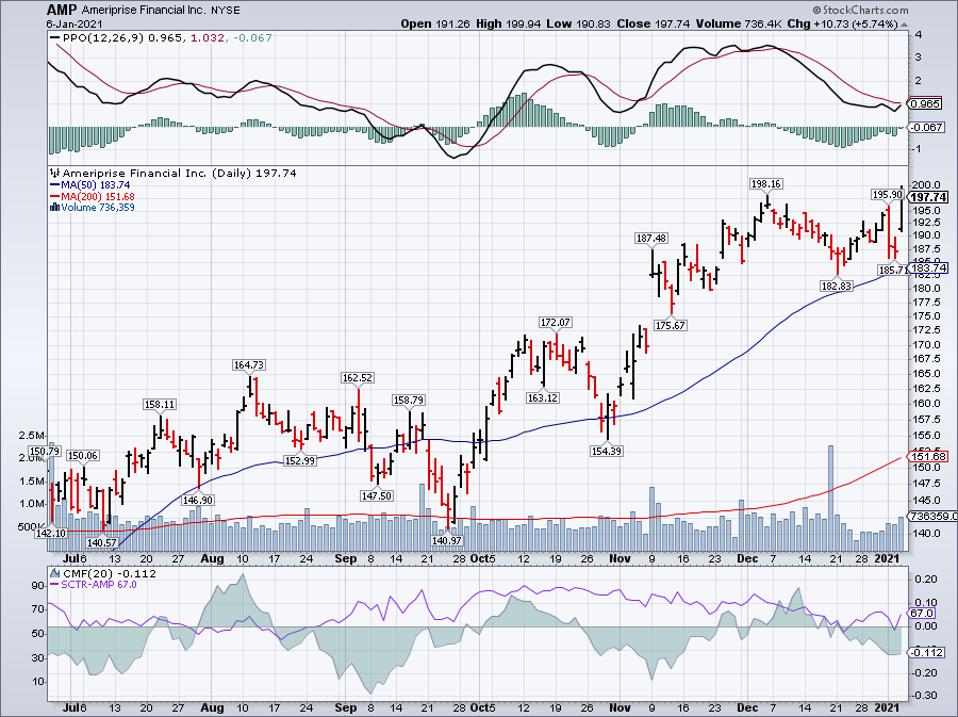Image resolution: width=958 pixels, height=717 pixels.
Task: Click the CMF(20) -0.112 legend
Action: [109, 574]
